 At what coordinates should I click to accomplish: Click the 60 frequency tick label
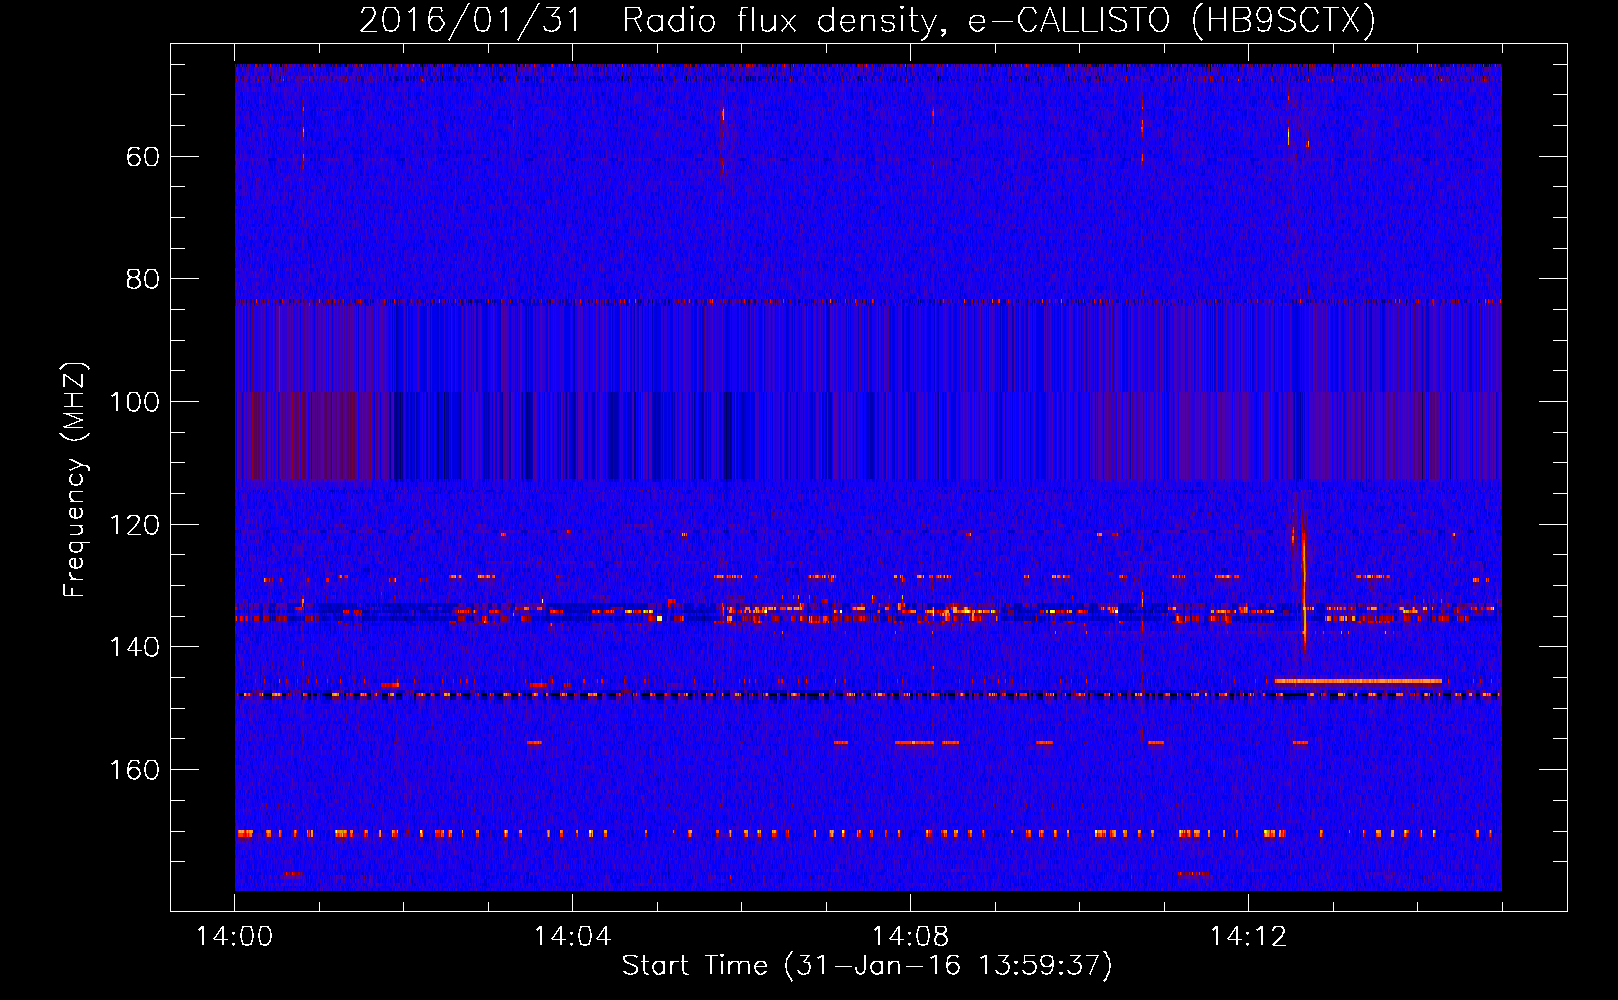click(143, 157)
